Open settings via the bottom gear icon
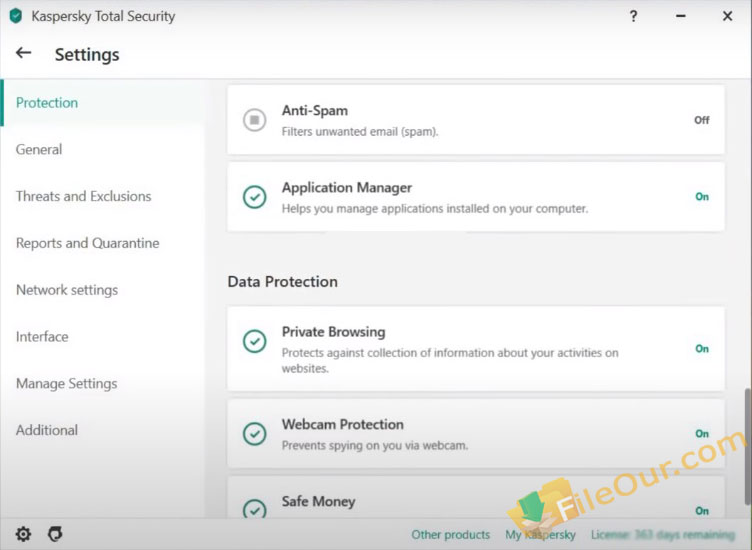The image size is (752, 550). pyautogui.click(x=23, y=534)
